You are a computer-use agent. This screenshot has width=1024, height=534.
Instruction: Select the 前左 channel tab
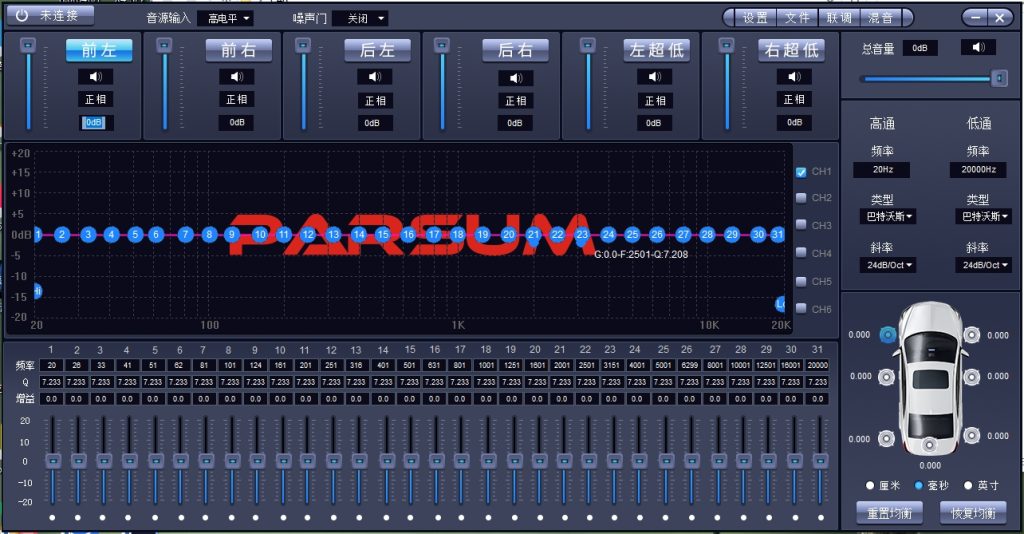tap(99, 50)
